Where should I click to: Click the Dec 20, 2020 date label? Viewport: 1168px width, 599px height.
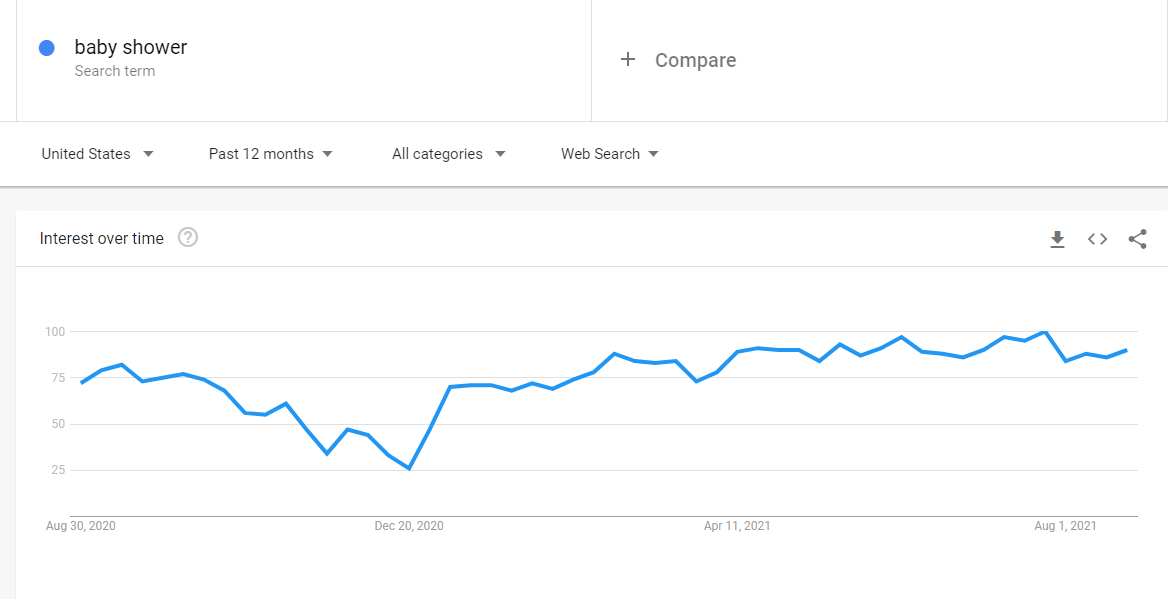(x=409, y=526)
